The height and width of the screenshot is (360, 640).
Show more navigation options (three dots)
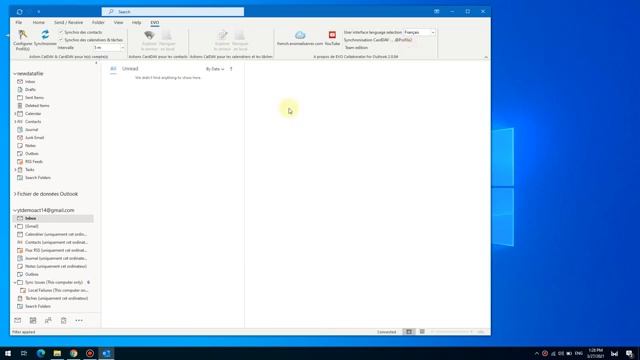coord(79,320)
